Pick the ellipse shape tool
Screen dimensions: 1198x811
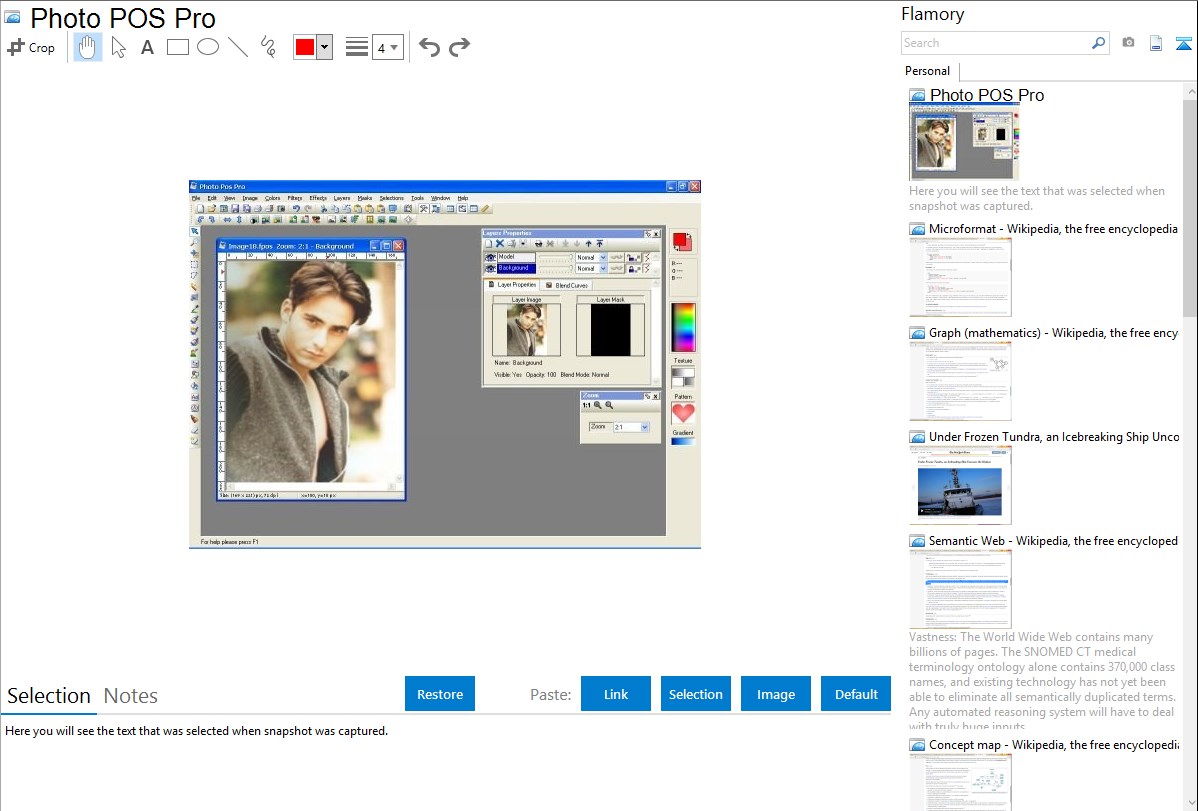(x=208, y=47)
